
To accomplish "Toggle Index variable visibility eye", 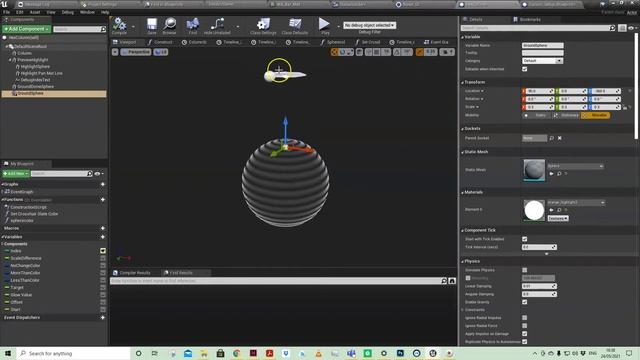I will click(x=103, y=251).
